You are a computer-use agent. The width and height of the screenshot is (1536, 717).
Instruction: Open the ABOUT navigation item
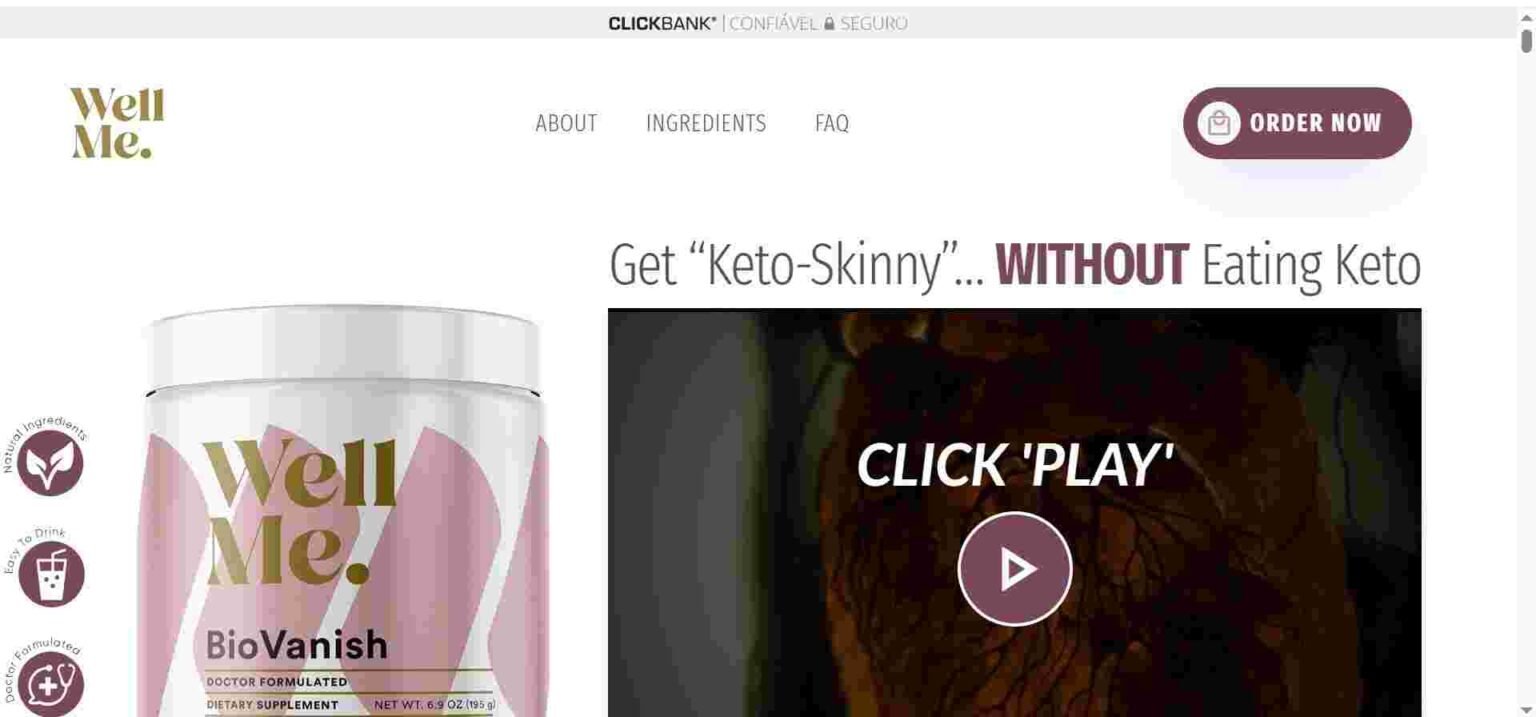[x=566, y=123]
